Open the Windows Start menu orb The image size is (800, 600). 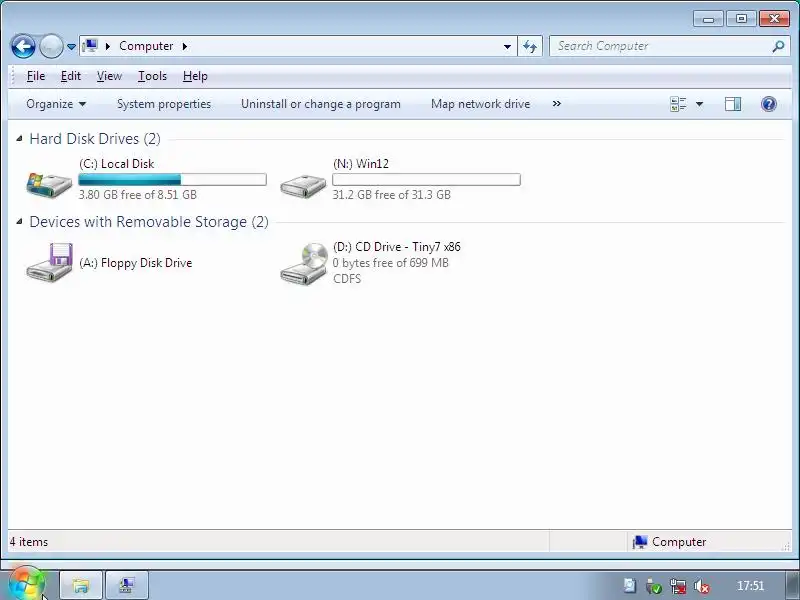(27, 584)
